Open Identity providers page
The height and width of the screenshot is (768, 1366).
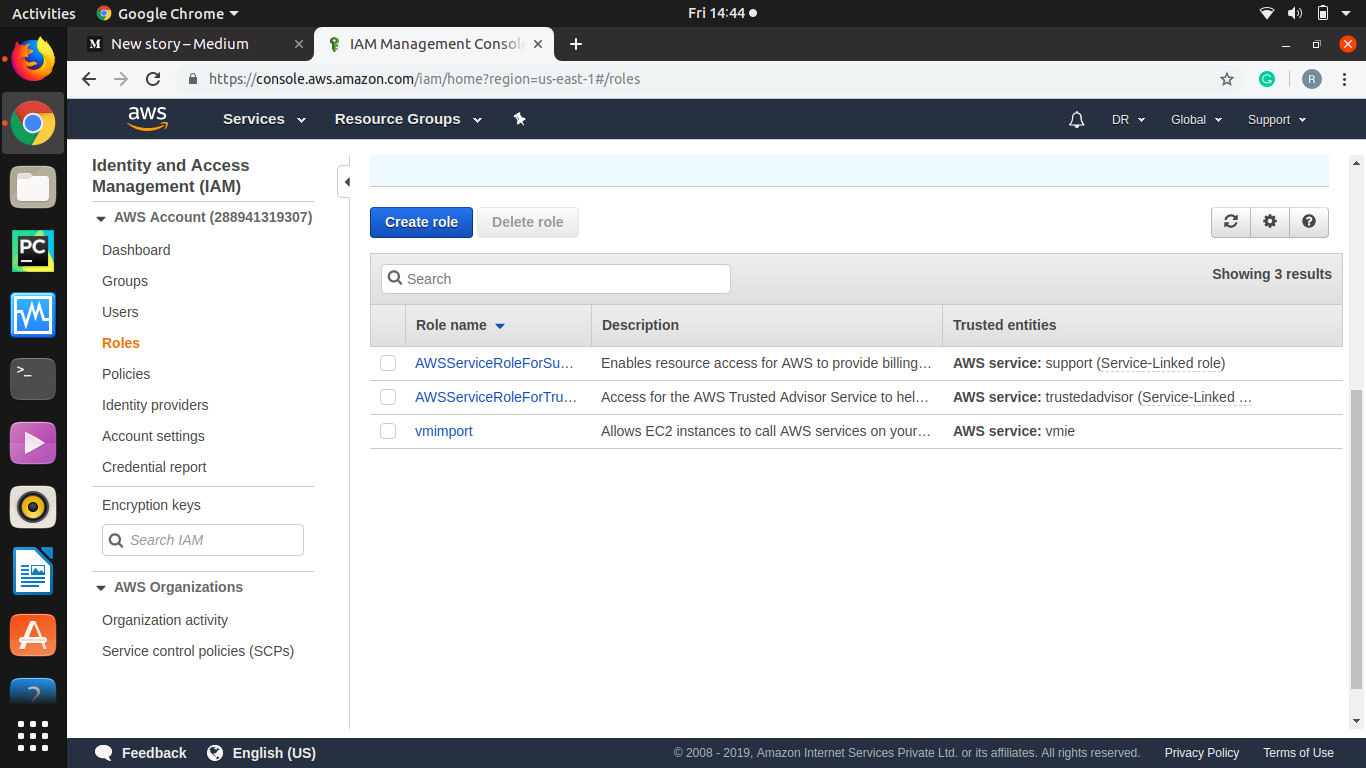155,405
